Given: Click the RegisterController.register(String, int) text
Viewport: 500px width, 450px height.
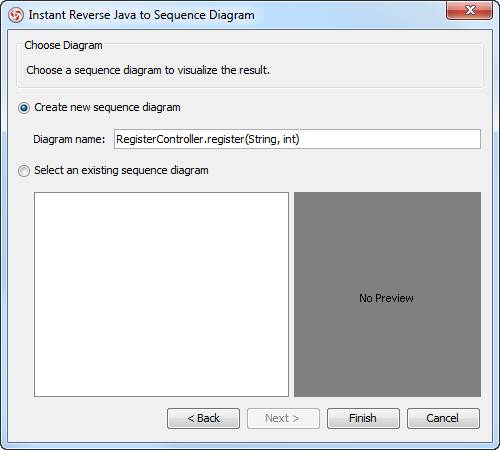Looking at the screenshot, I should coord(208,139).
